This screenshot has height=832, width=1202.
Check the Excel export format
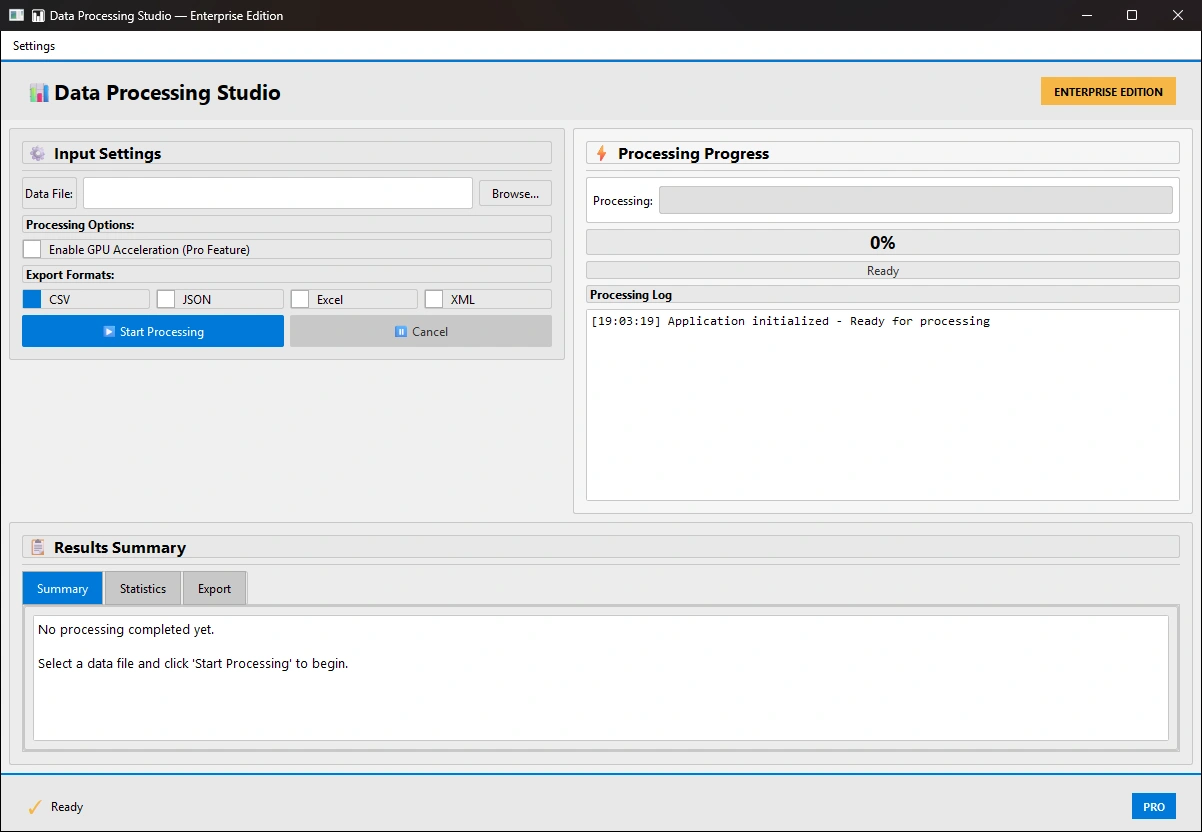(x=300, y=299)
